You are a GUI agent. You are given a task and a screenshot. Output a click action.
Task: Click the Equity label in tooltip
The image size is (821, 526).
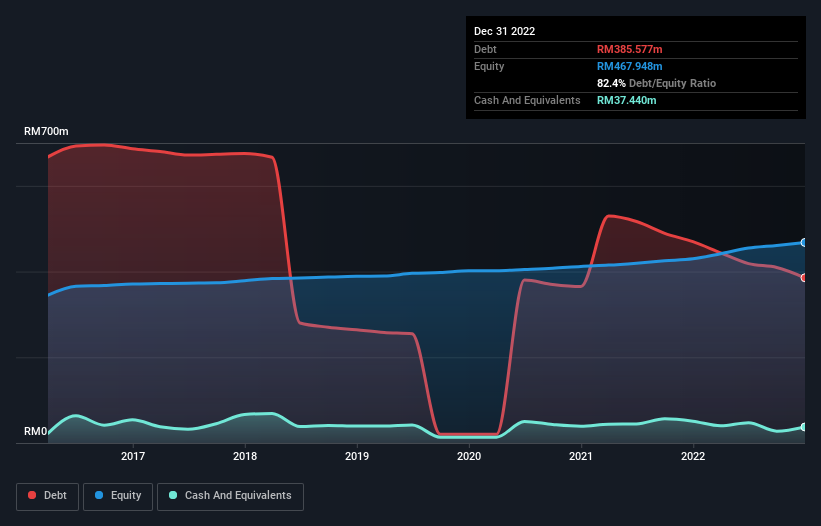tap(489, 66)
